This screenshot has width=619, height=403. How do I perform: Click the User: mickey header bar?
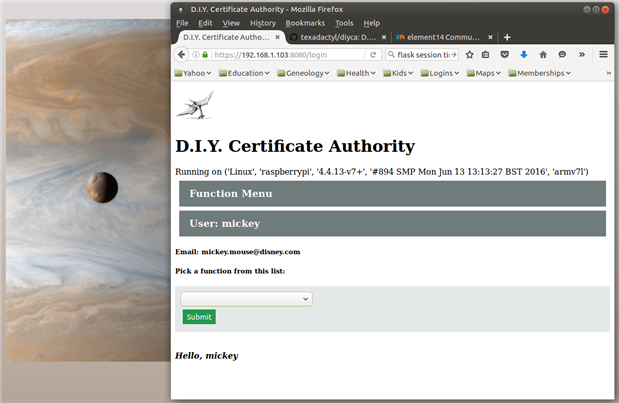[392, 223]
